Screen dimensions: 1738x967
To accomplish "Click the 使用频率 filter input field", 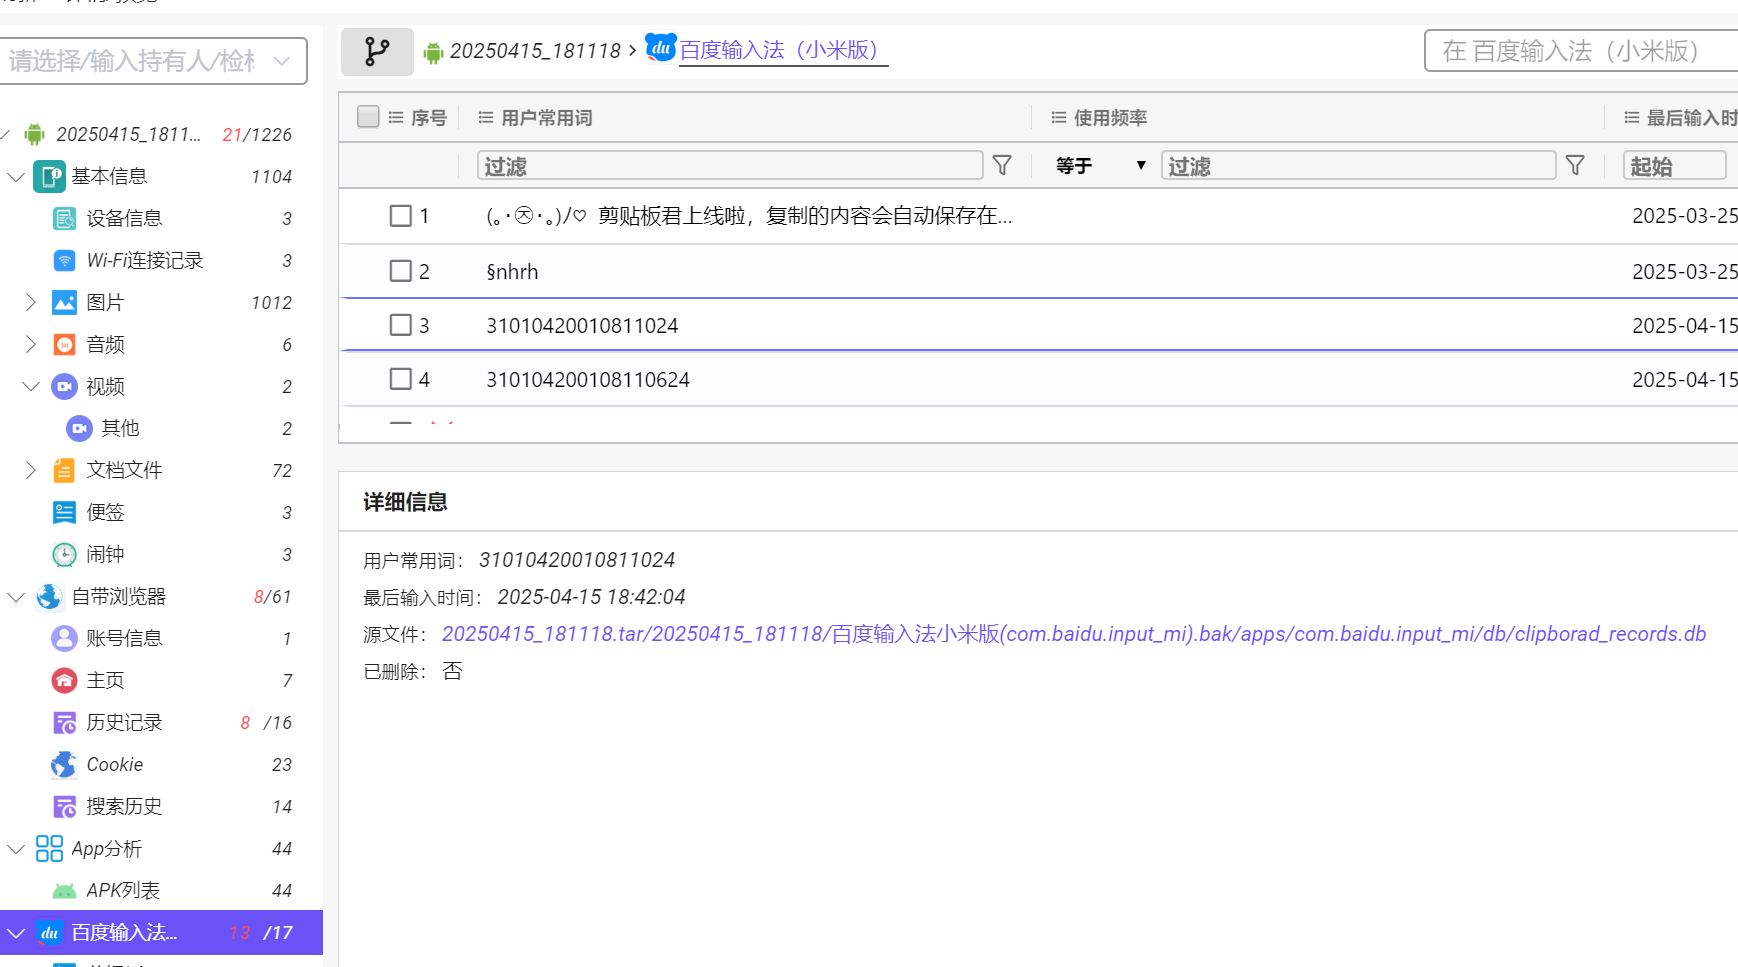I will click(1358, 165).
